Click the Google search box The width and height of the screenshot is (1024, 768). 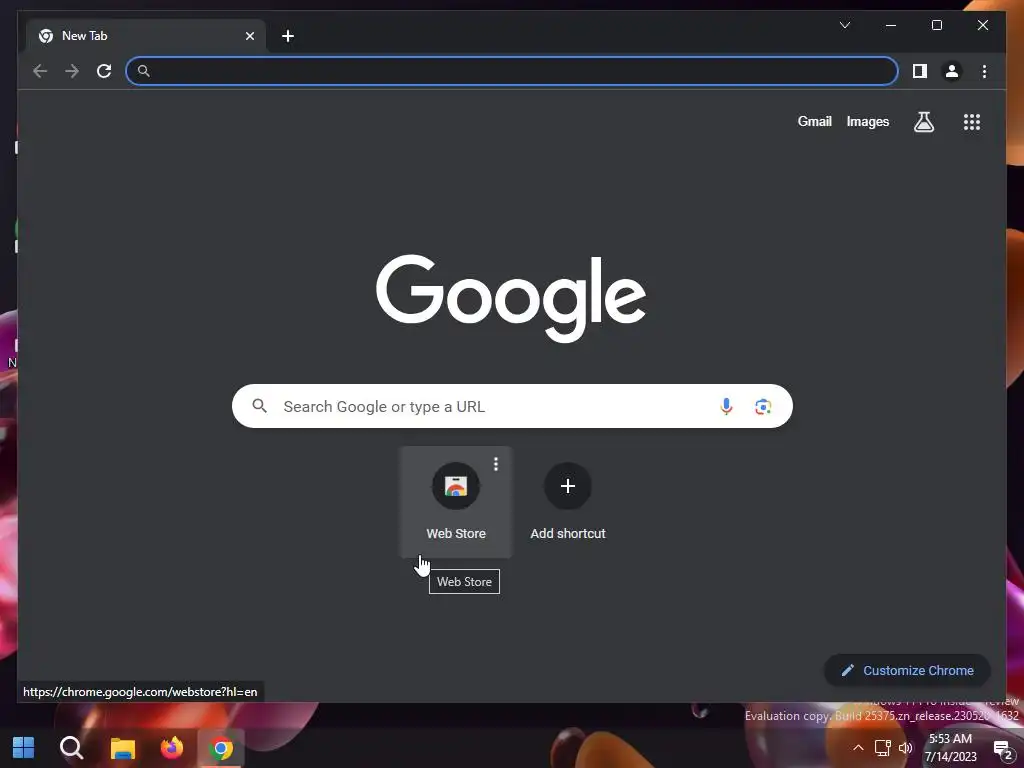pos(512,406)
